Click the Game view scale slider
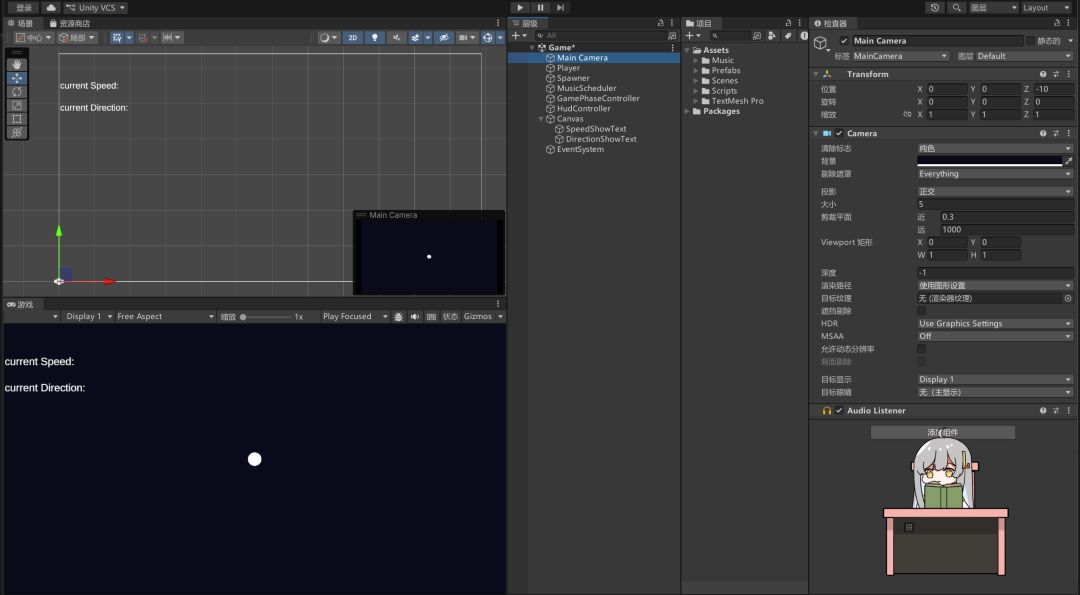1080x595 pixels. pos(265,317)
